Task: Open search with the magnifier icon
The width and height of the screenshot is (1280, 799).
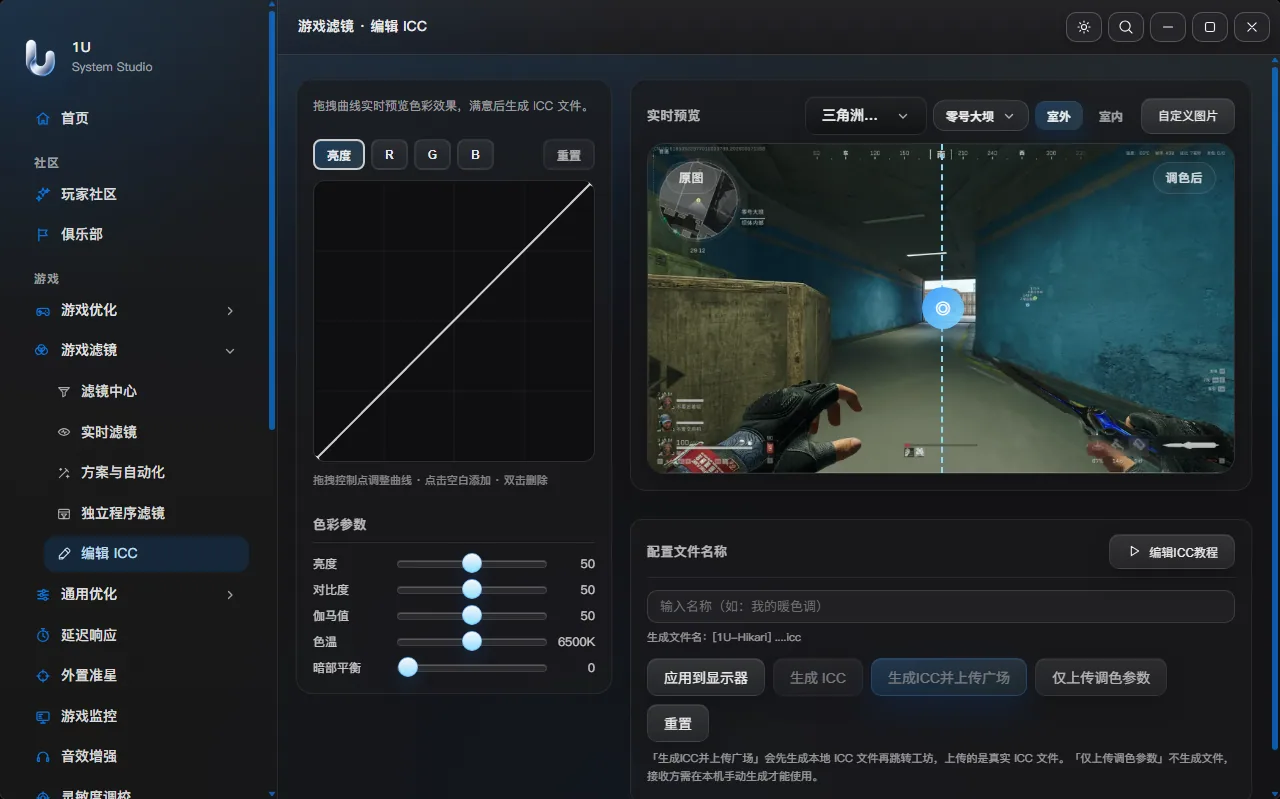Action: [x=1126, y=27]
